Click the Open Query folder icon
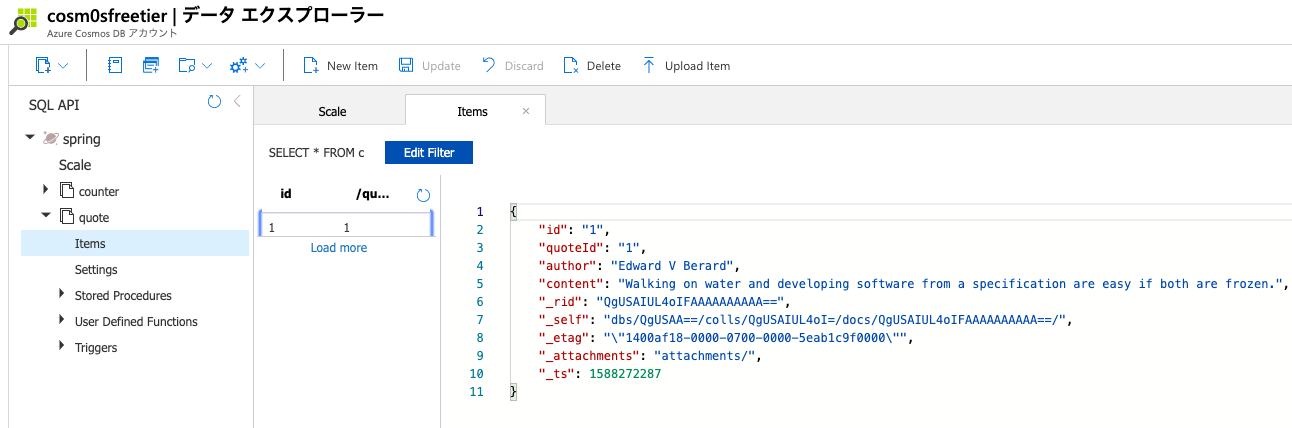1292x428 pixels. 187,66
